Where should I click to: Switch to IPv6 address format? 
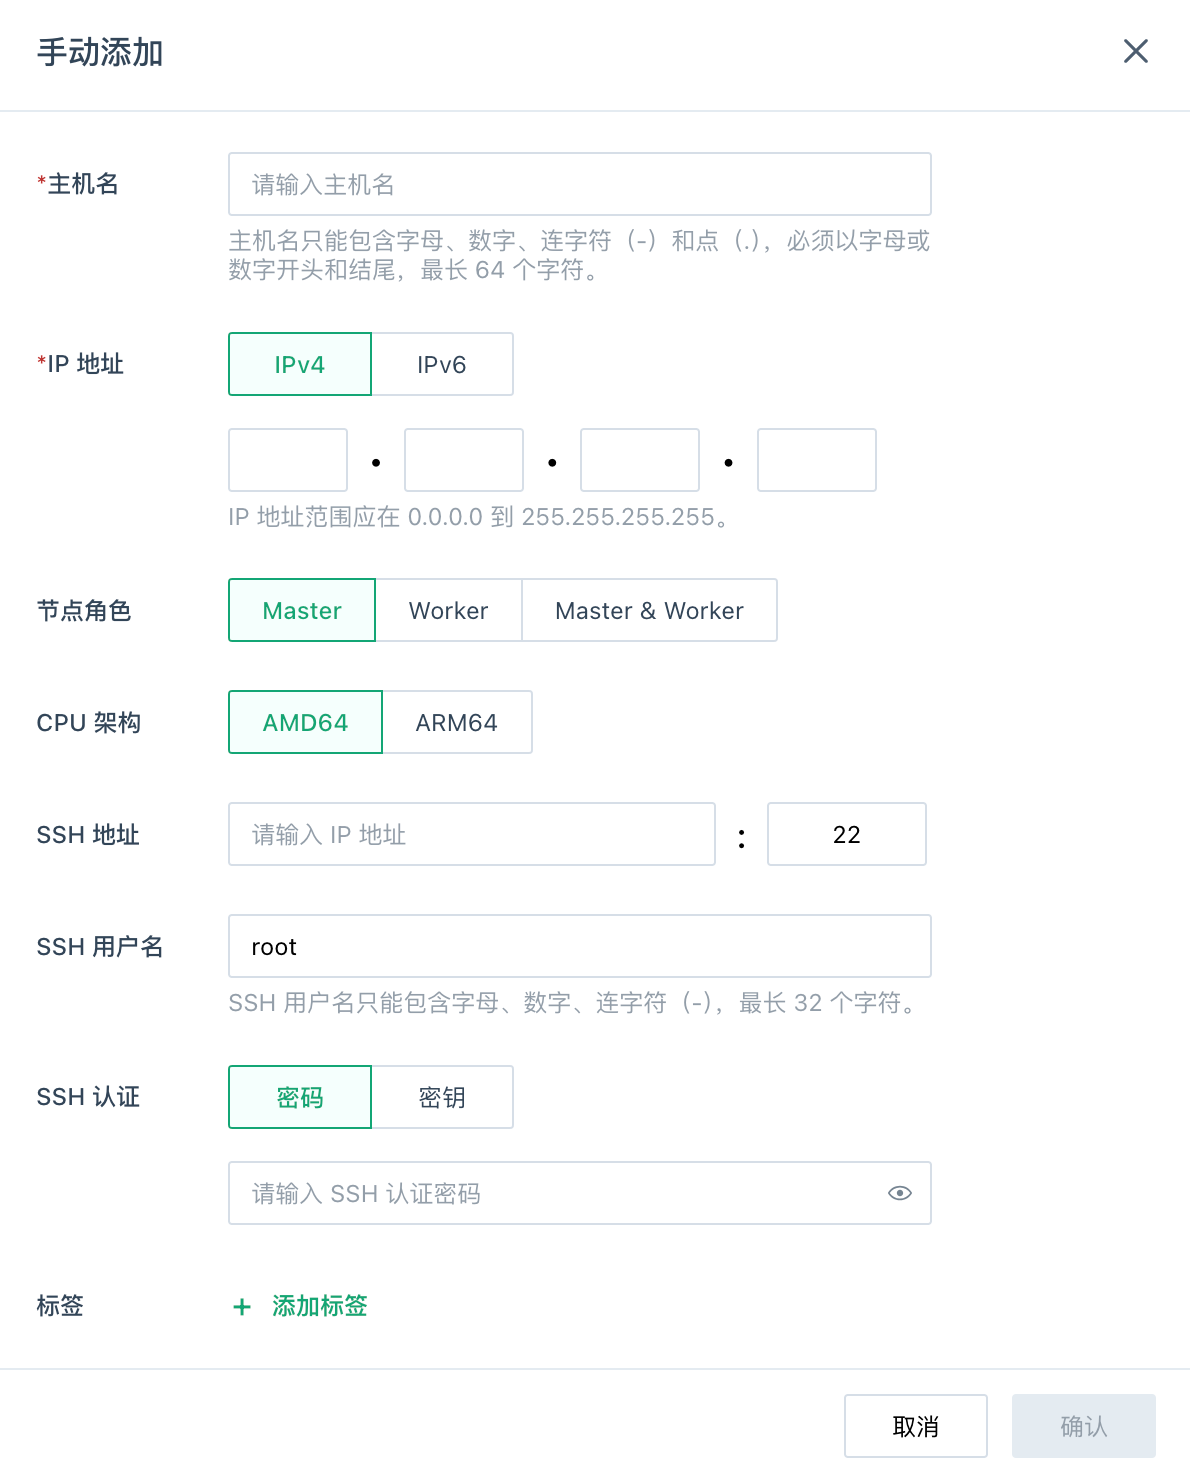tap(442, 364)
